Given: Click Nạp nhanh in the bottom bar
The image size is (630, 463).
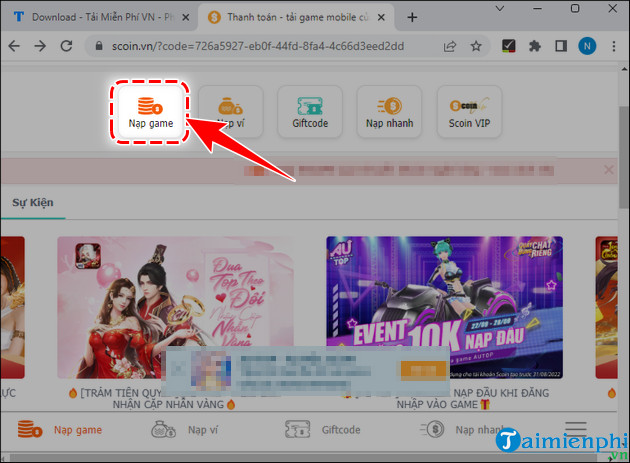Looking at the screenshot, I should (x=462, y=430).
